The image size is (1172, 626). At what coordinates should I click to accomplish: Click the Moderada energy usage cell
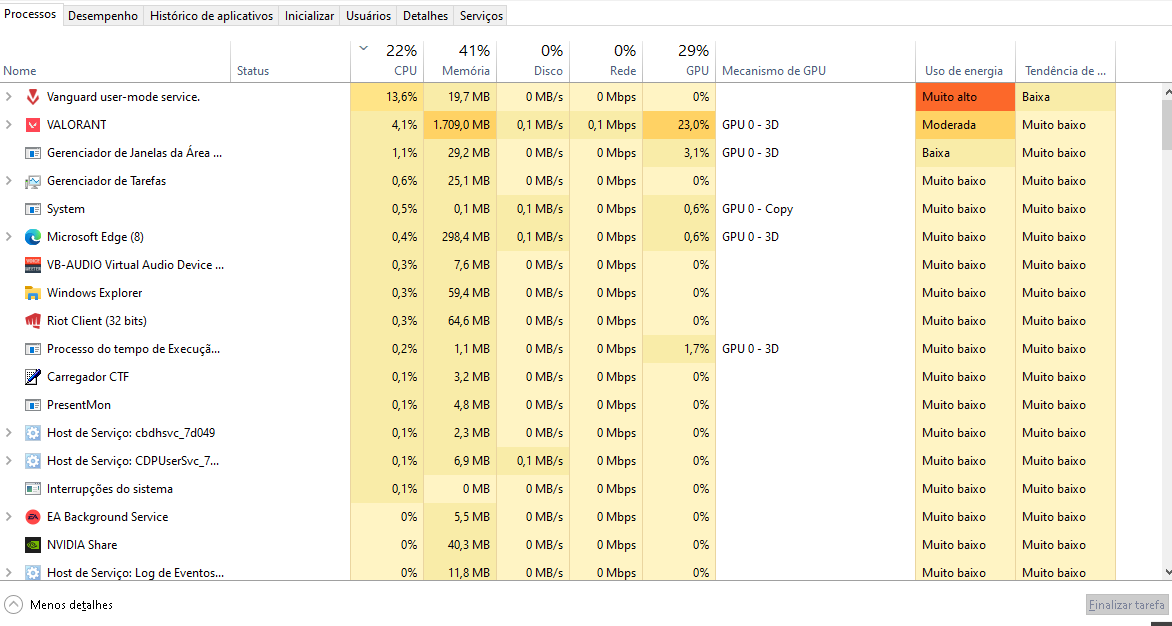pyautogui.click(x=966, y=125)
